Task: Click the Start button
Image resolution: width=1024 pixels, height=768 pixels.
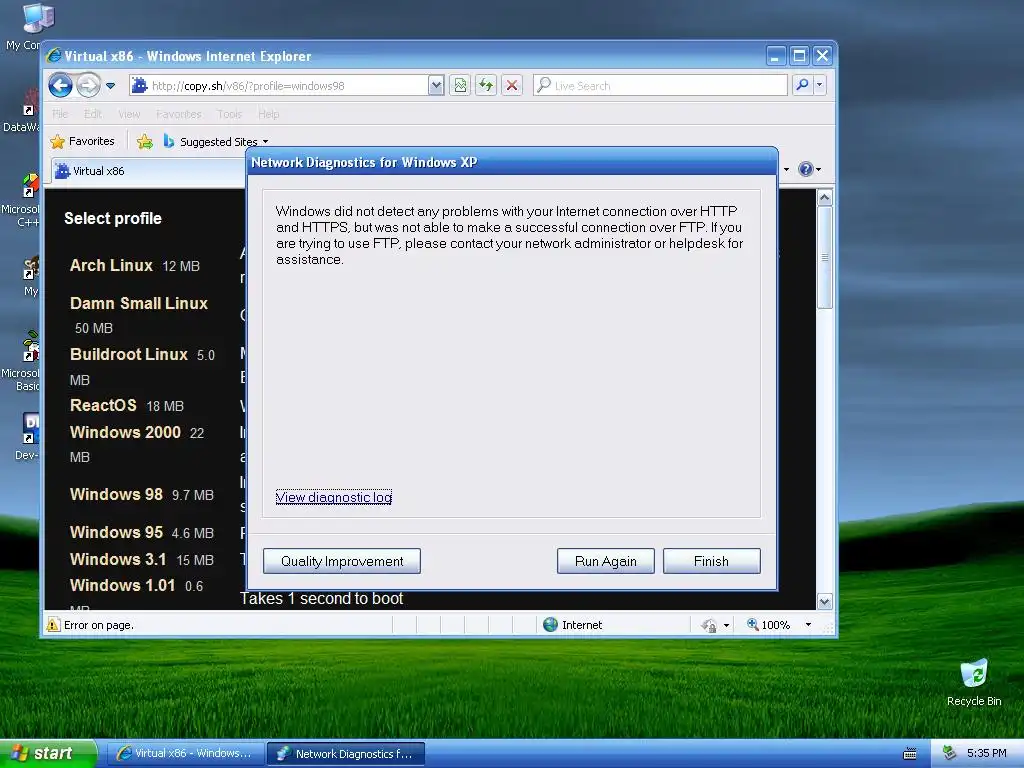Action: point(48,754)
